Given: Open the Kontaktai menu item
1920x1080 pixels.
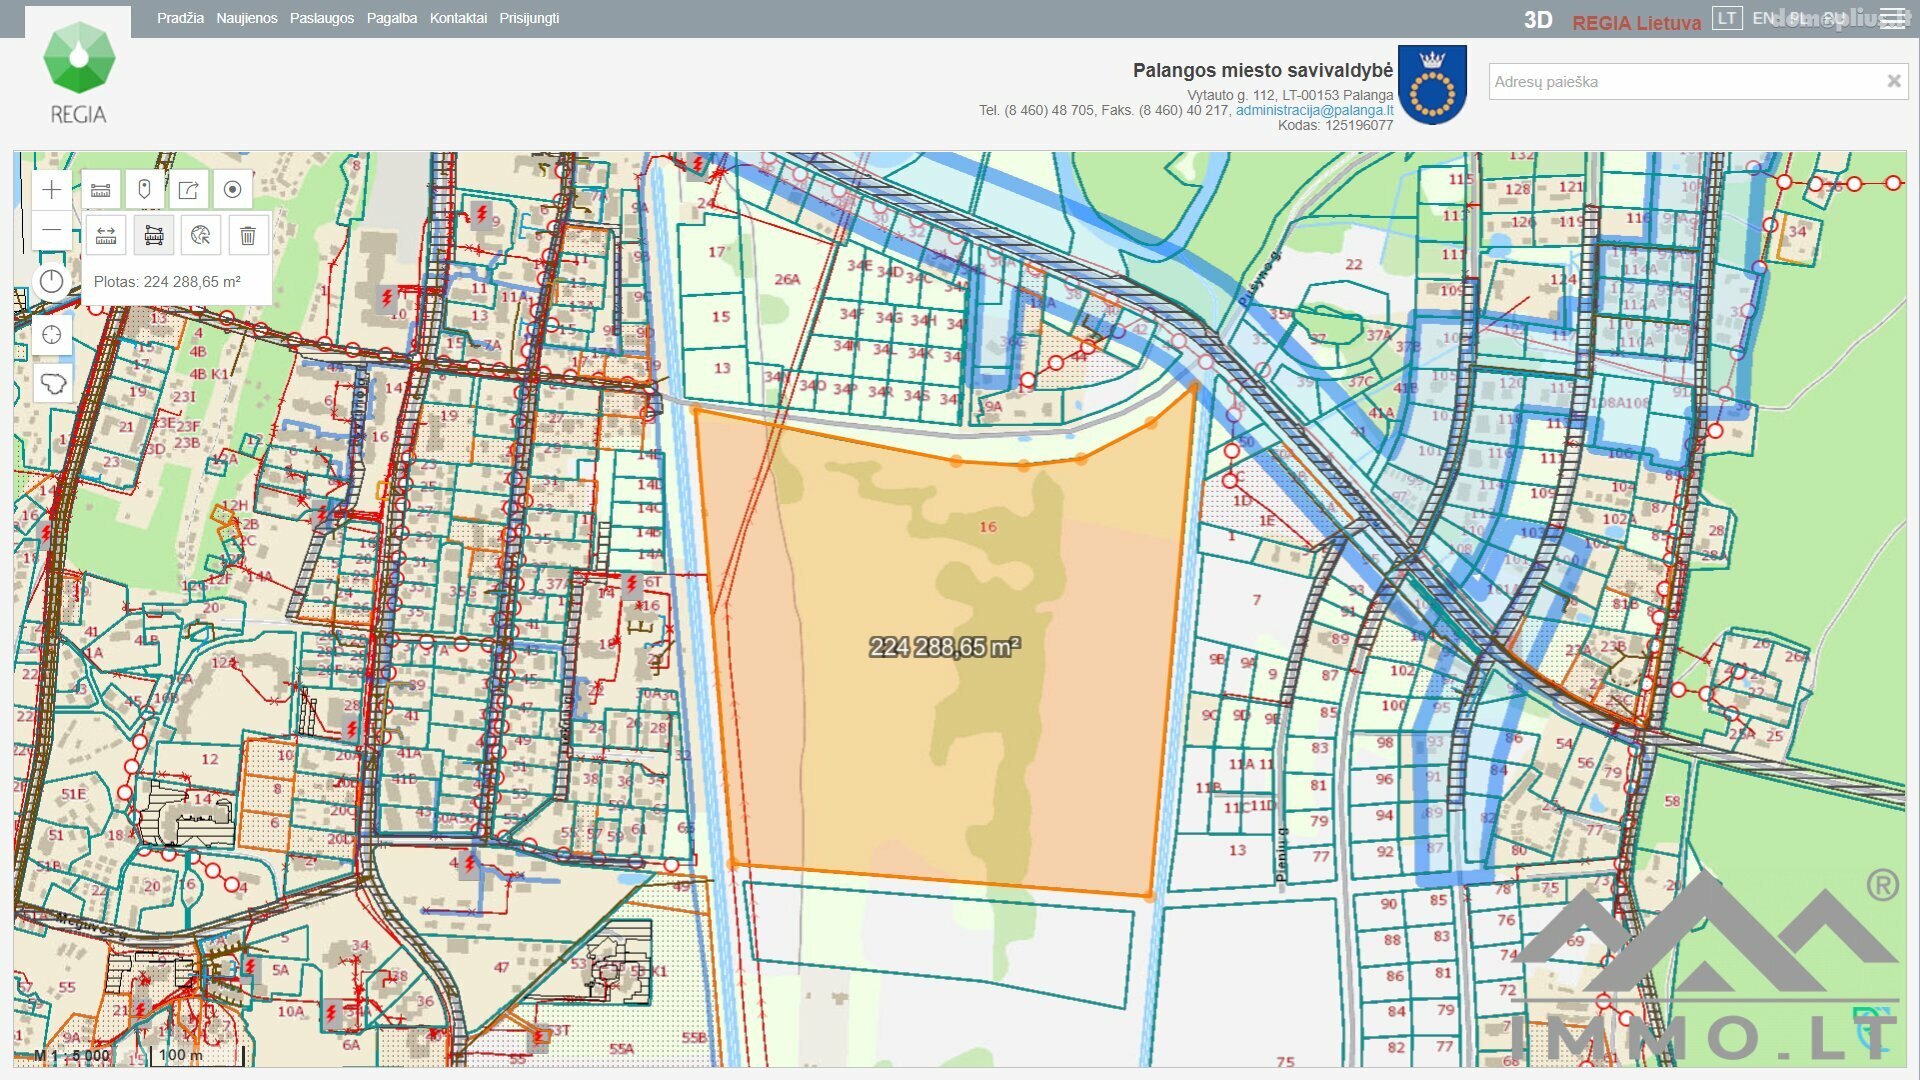Looking at the screenshot, I should pos(458,18).
